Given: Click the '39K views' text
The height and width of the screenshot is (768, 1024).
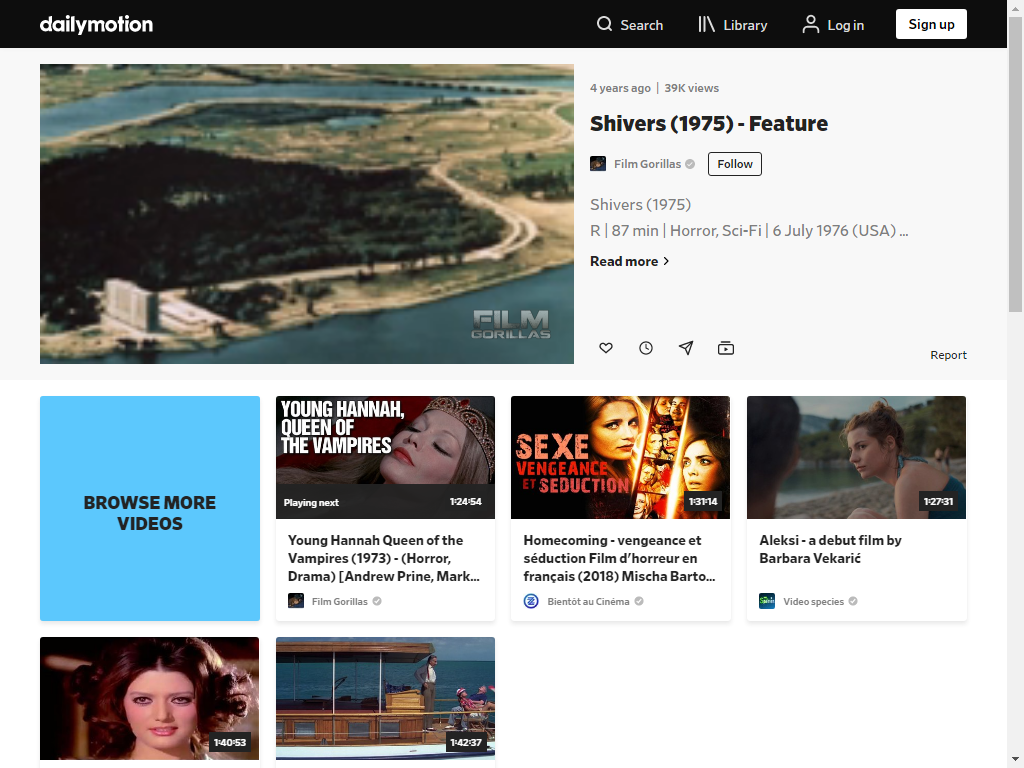Looking at the screenshot, I should pyautogui.click(x=692, y=88).
